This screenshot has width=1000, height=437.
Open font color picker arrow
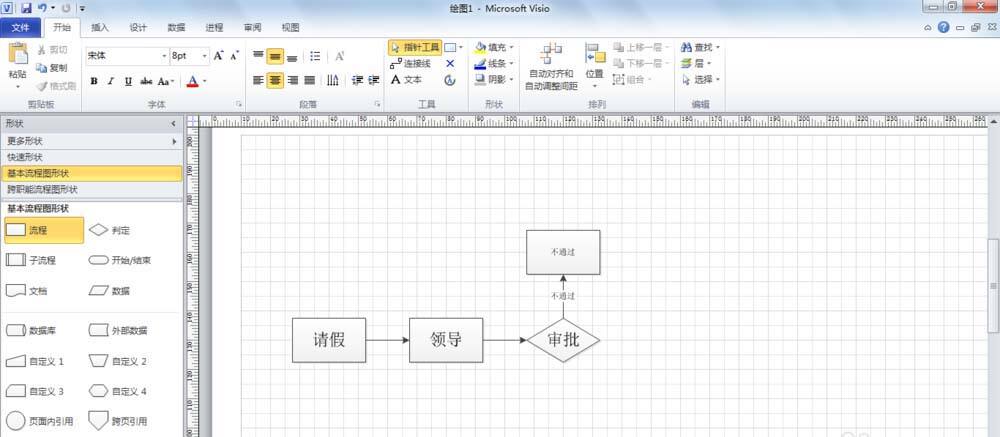205,81
